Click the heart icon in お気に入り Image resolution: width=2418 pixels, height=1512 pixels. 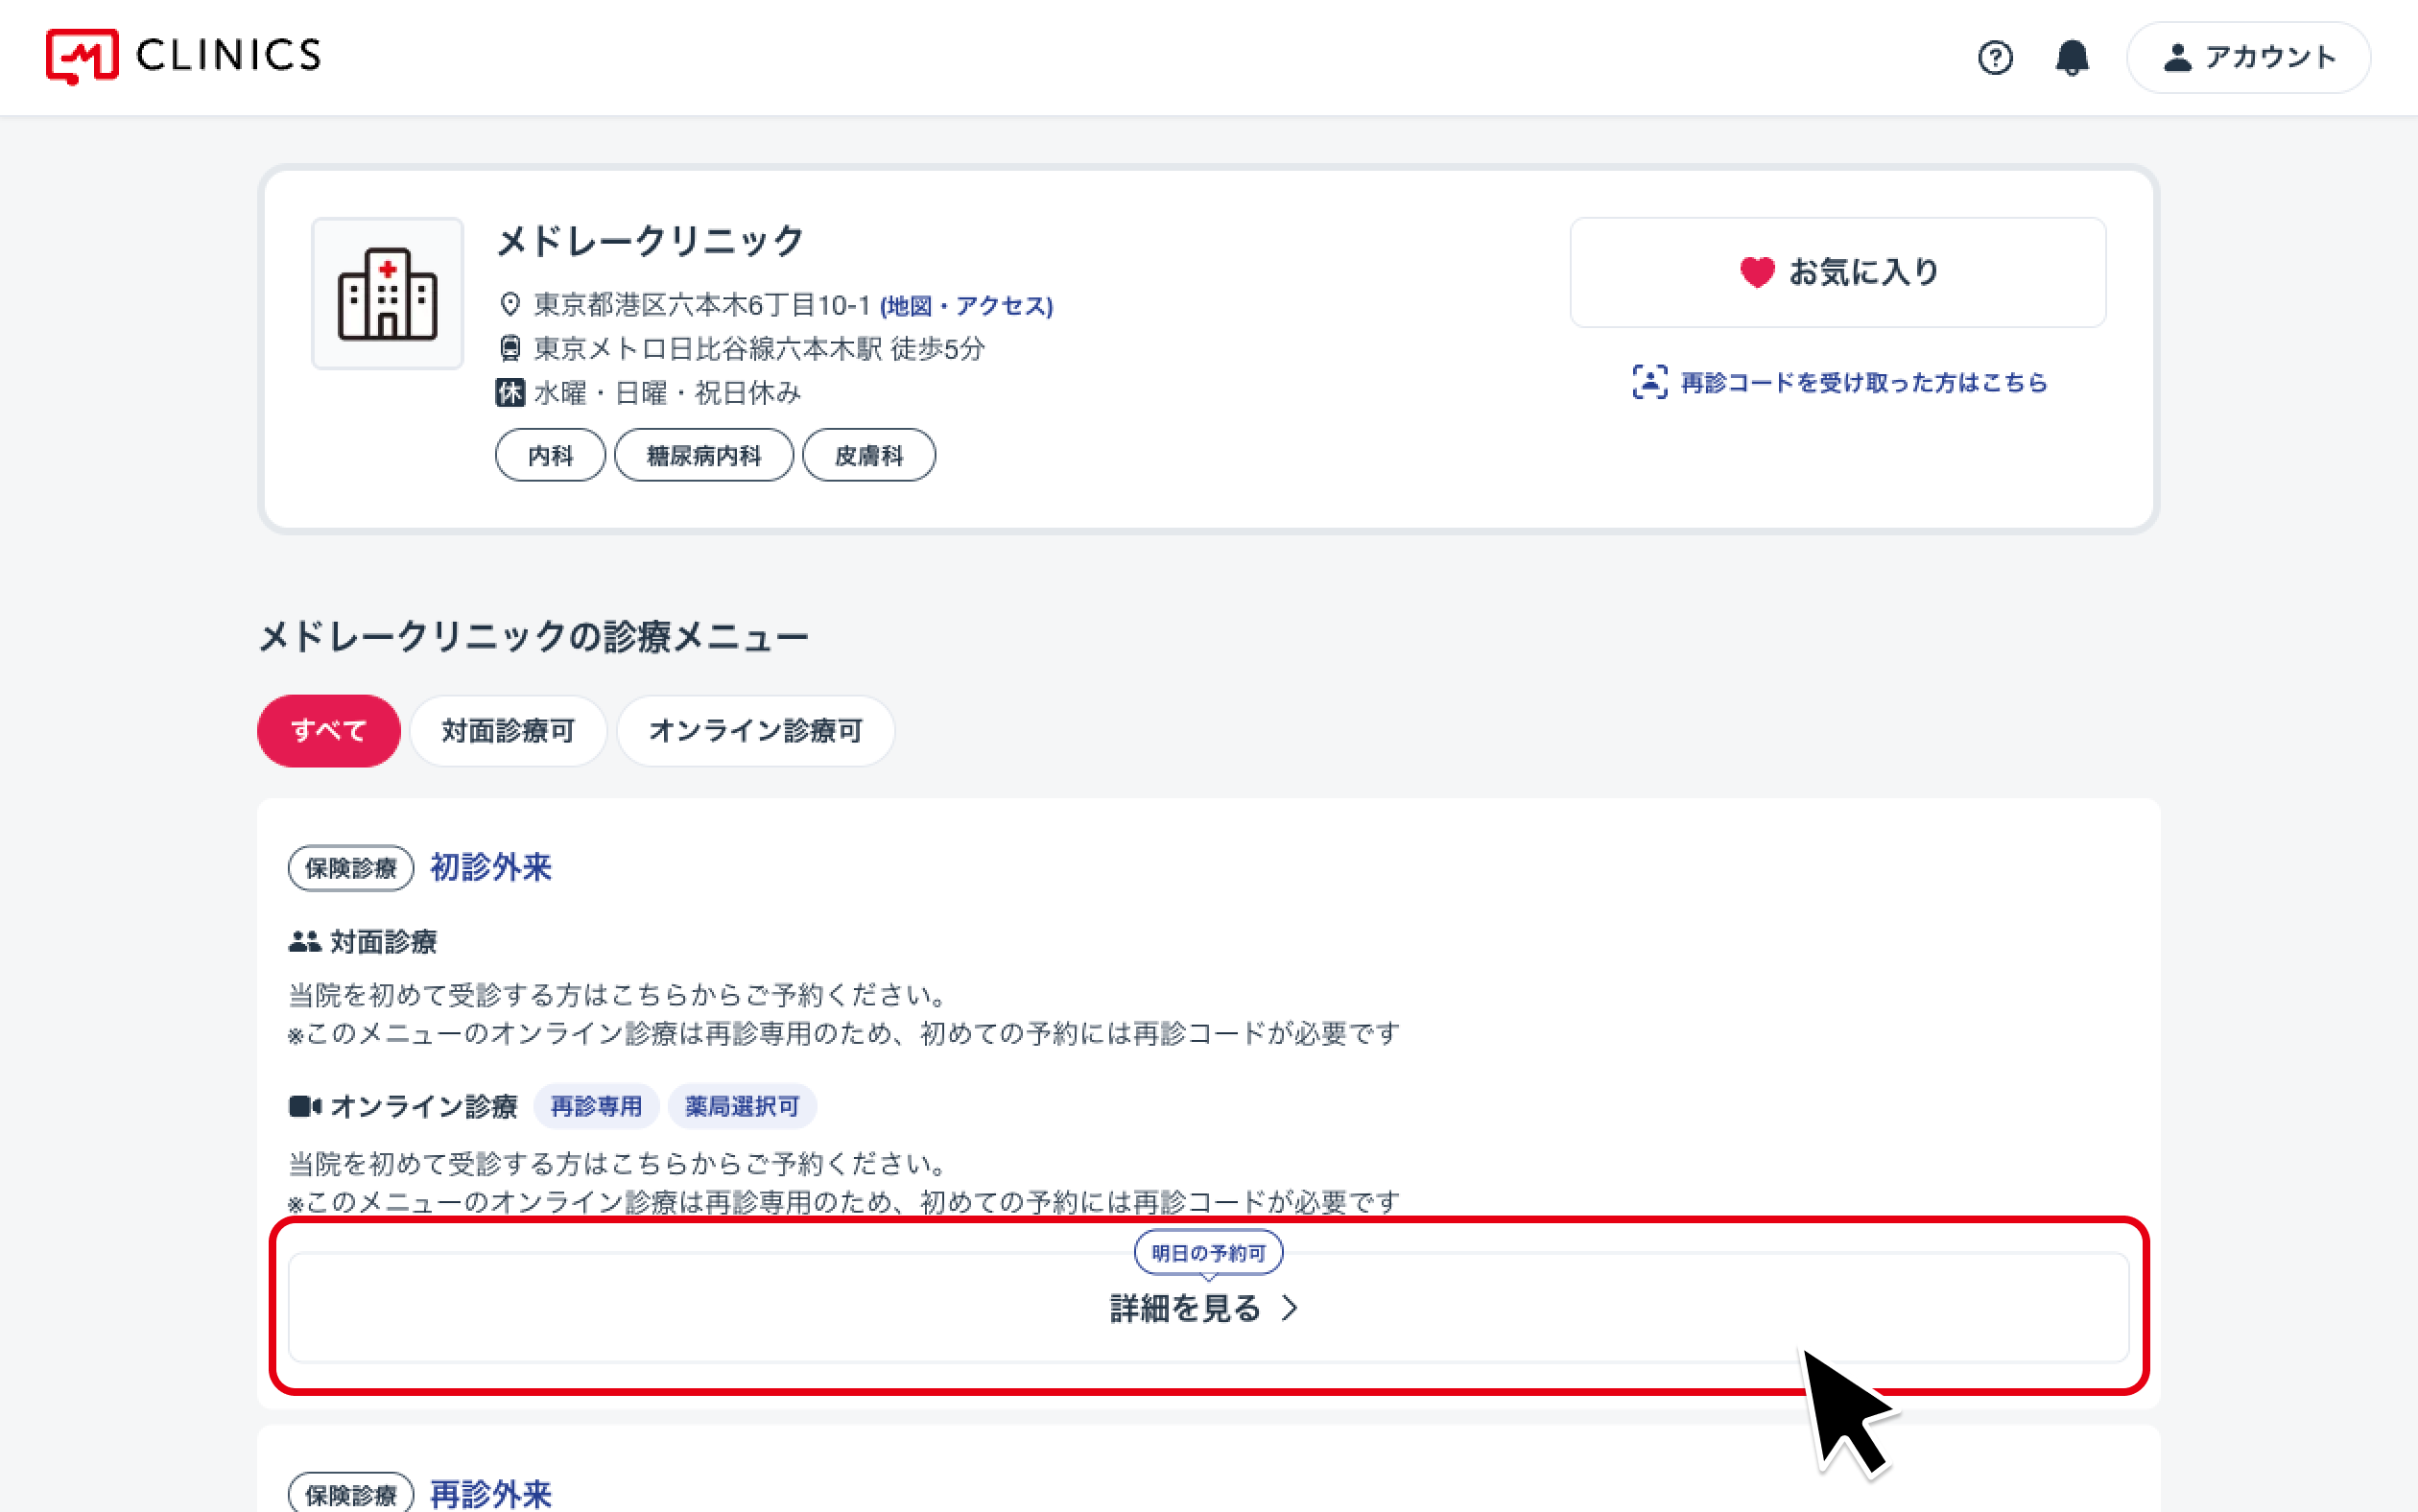click(x=1757, y=272)
